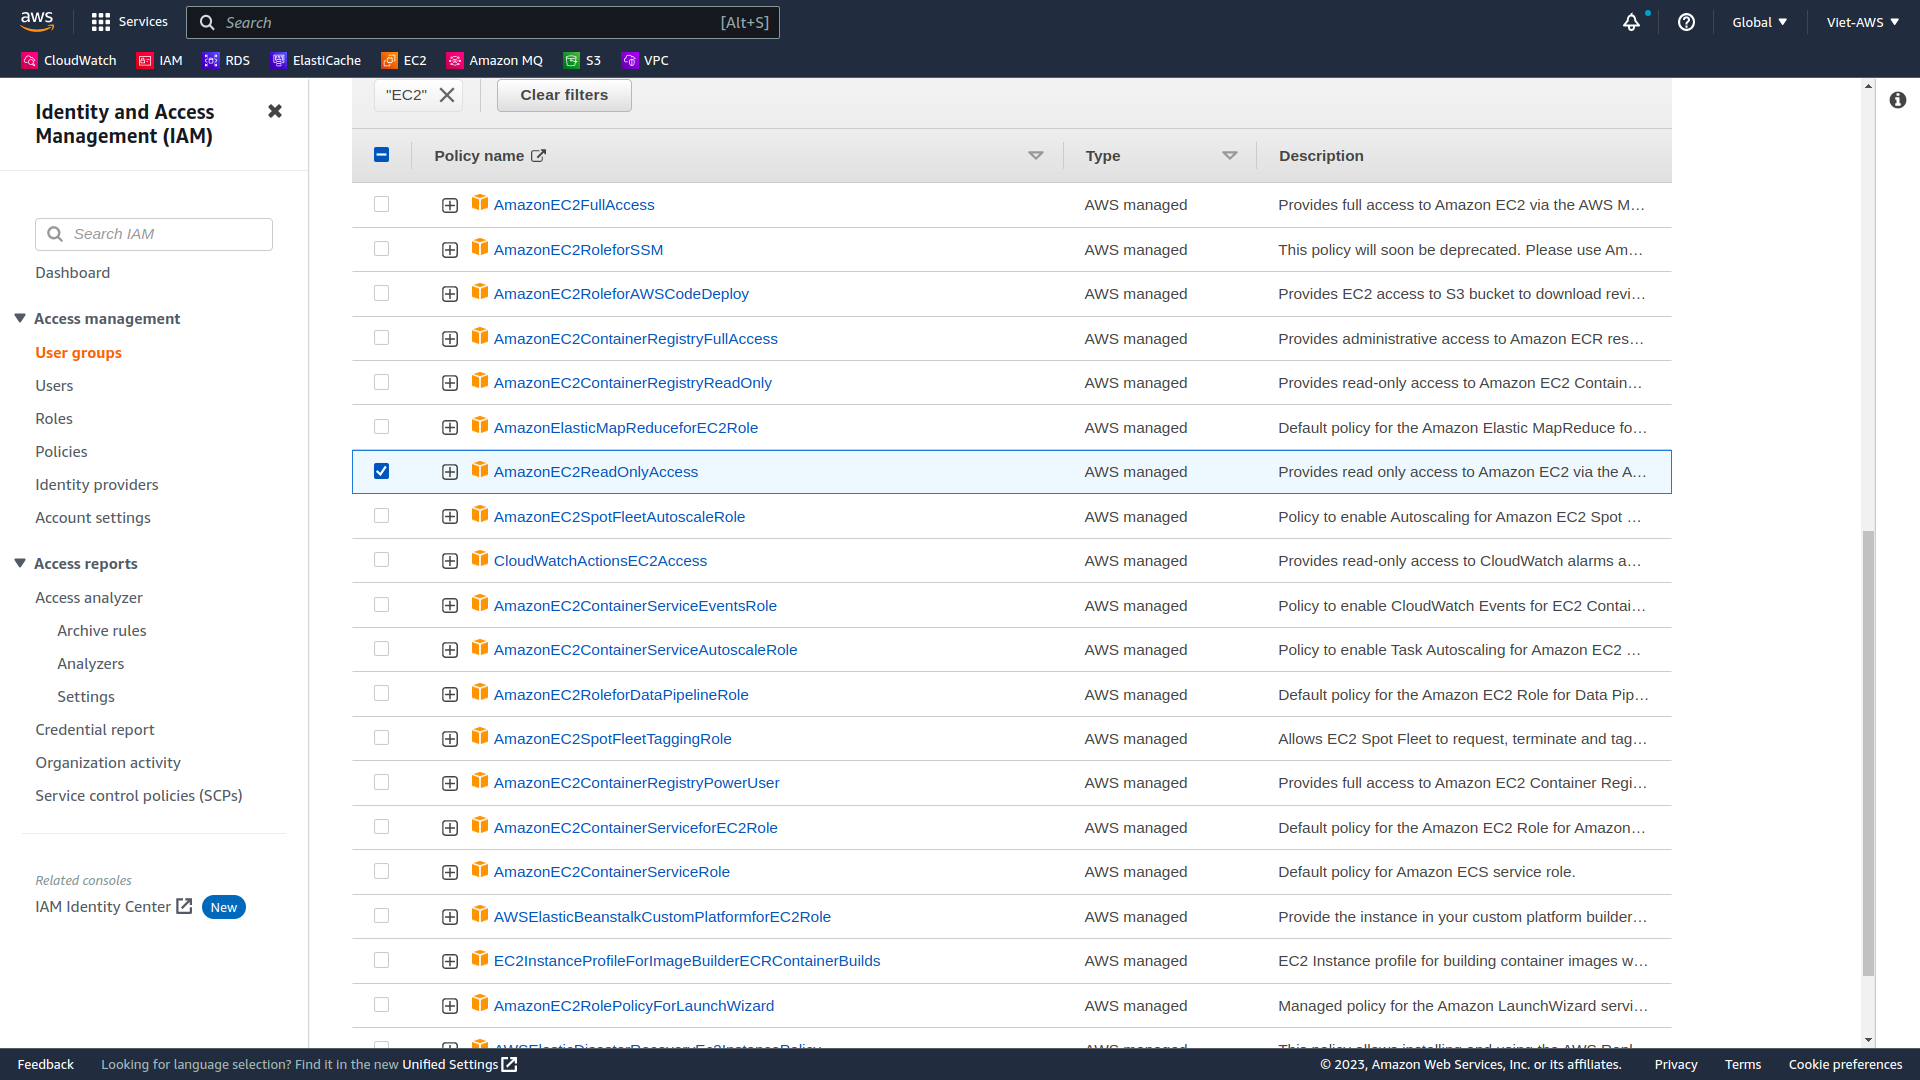The height and width of the screenshot is (1080, 1920).
Task: Open Cookie preferences in footer
Action: tap(1845, 1064)
